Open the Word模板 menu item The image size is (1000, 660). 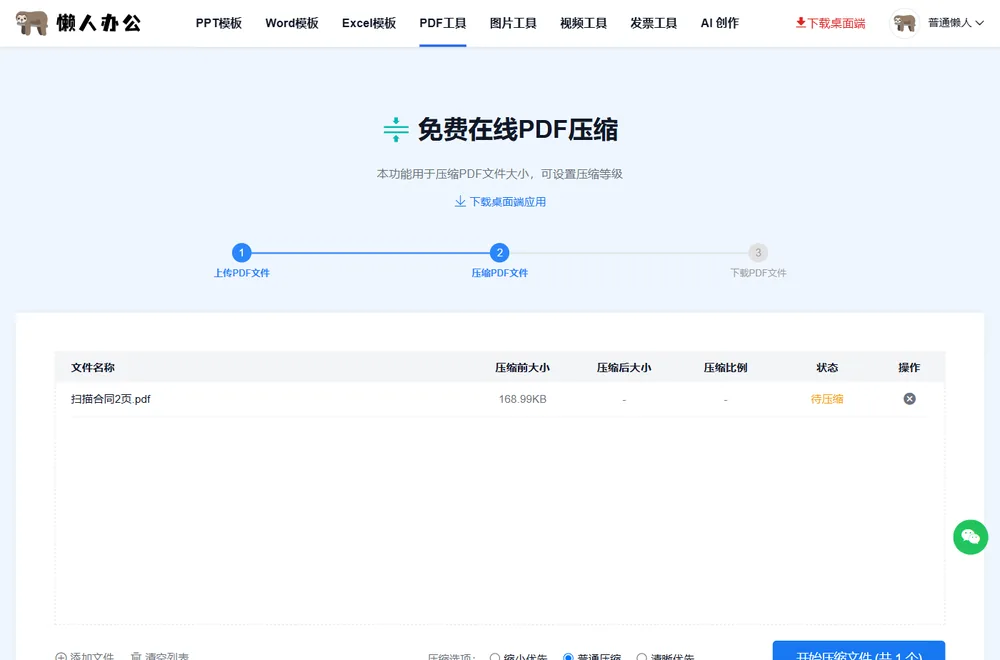(291, 23)
